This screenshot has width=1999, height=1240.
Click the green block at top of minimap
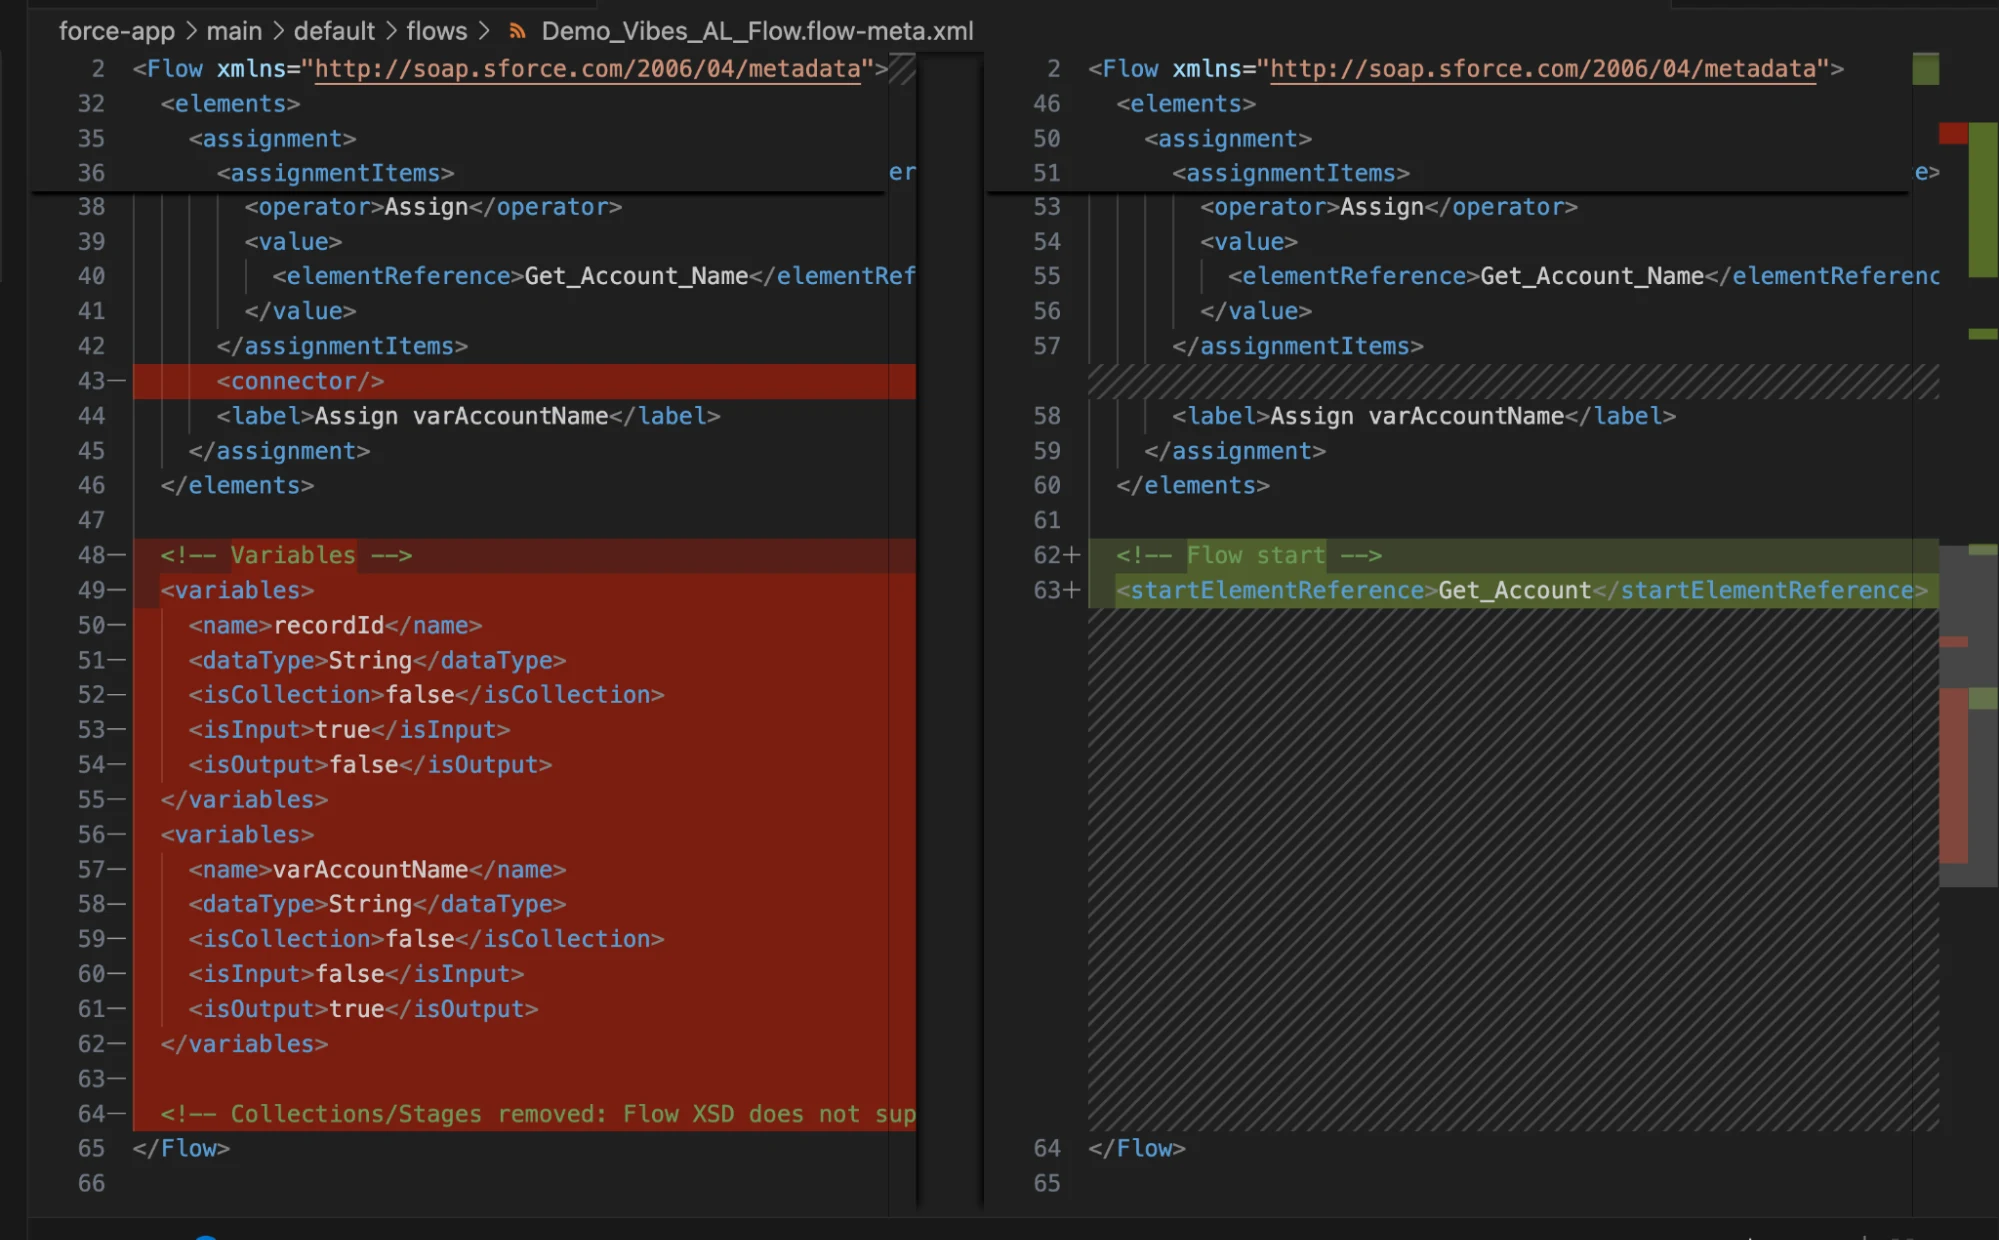(1925, 69)
